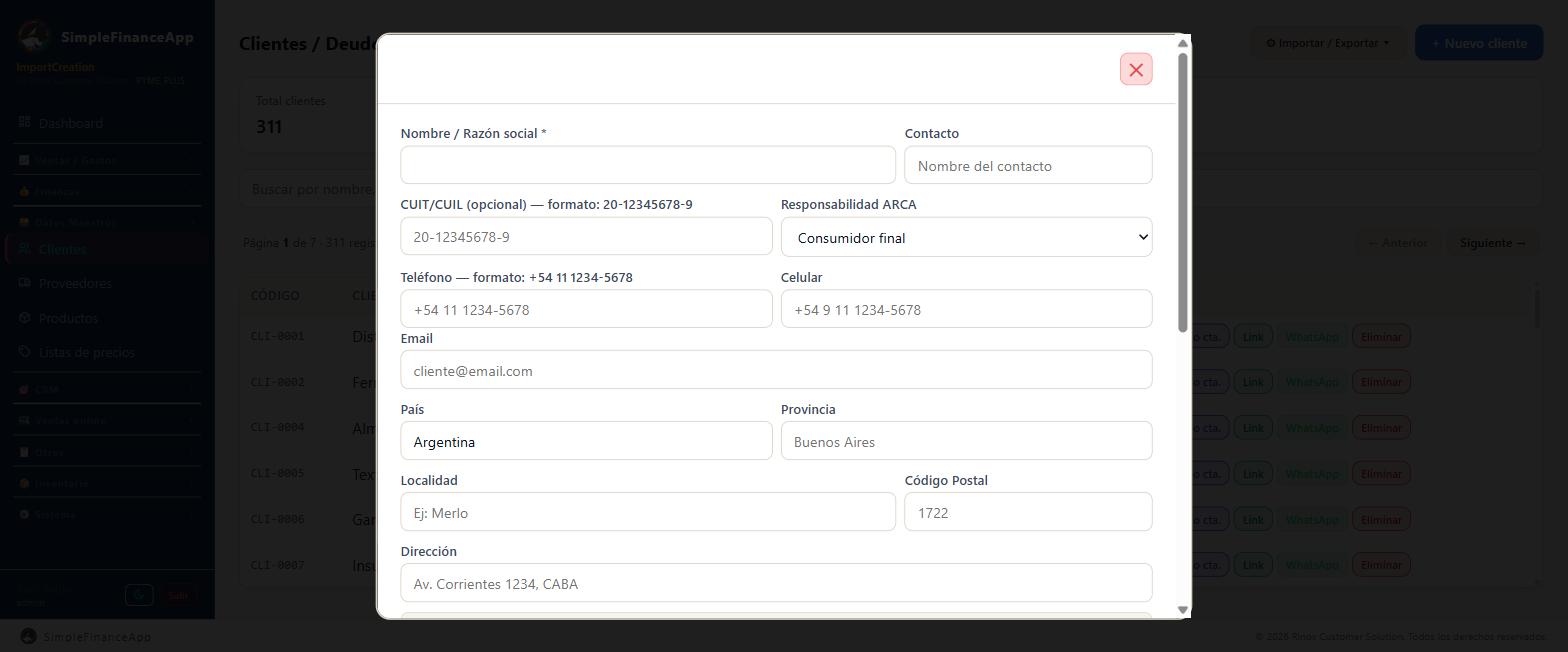Focus the Nombre / Razón social field
Viewport: 1568px width, 652px height.
648,165
